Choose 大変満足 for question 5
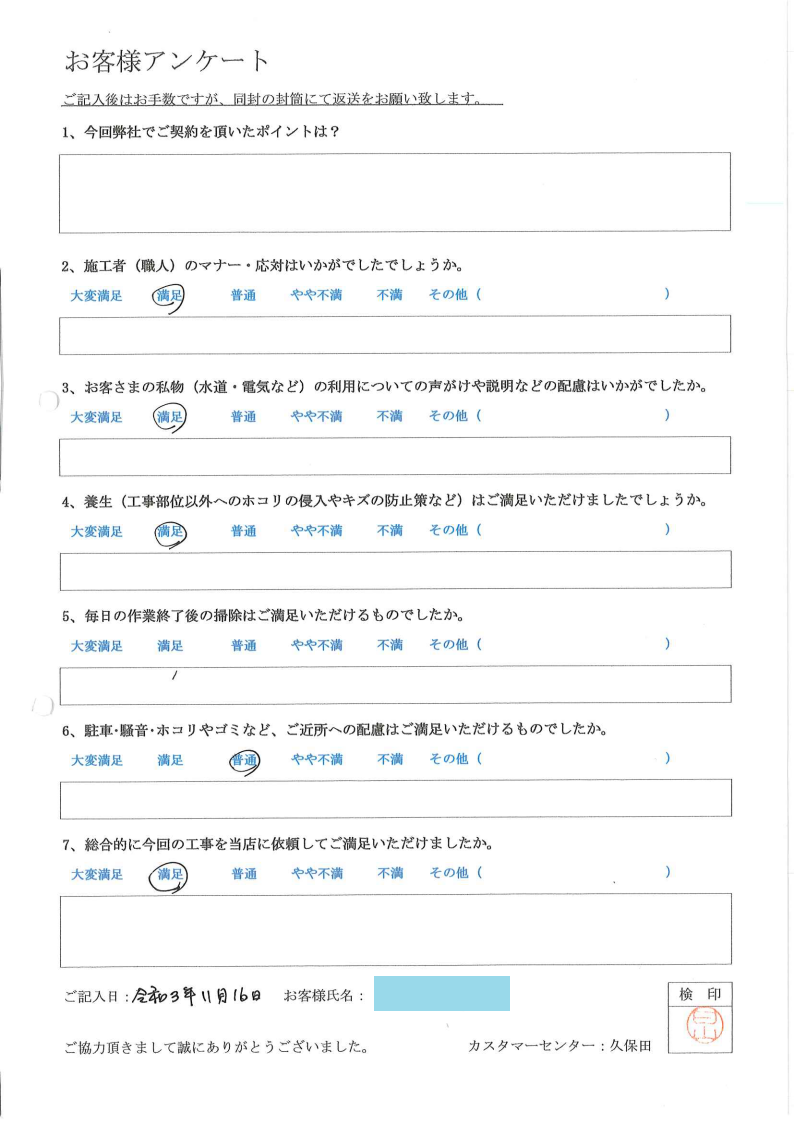794x1123 pixels. click(x=96, y=646)
